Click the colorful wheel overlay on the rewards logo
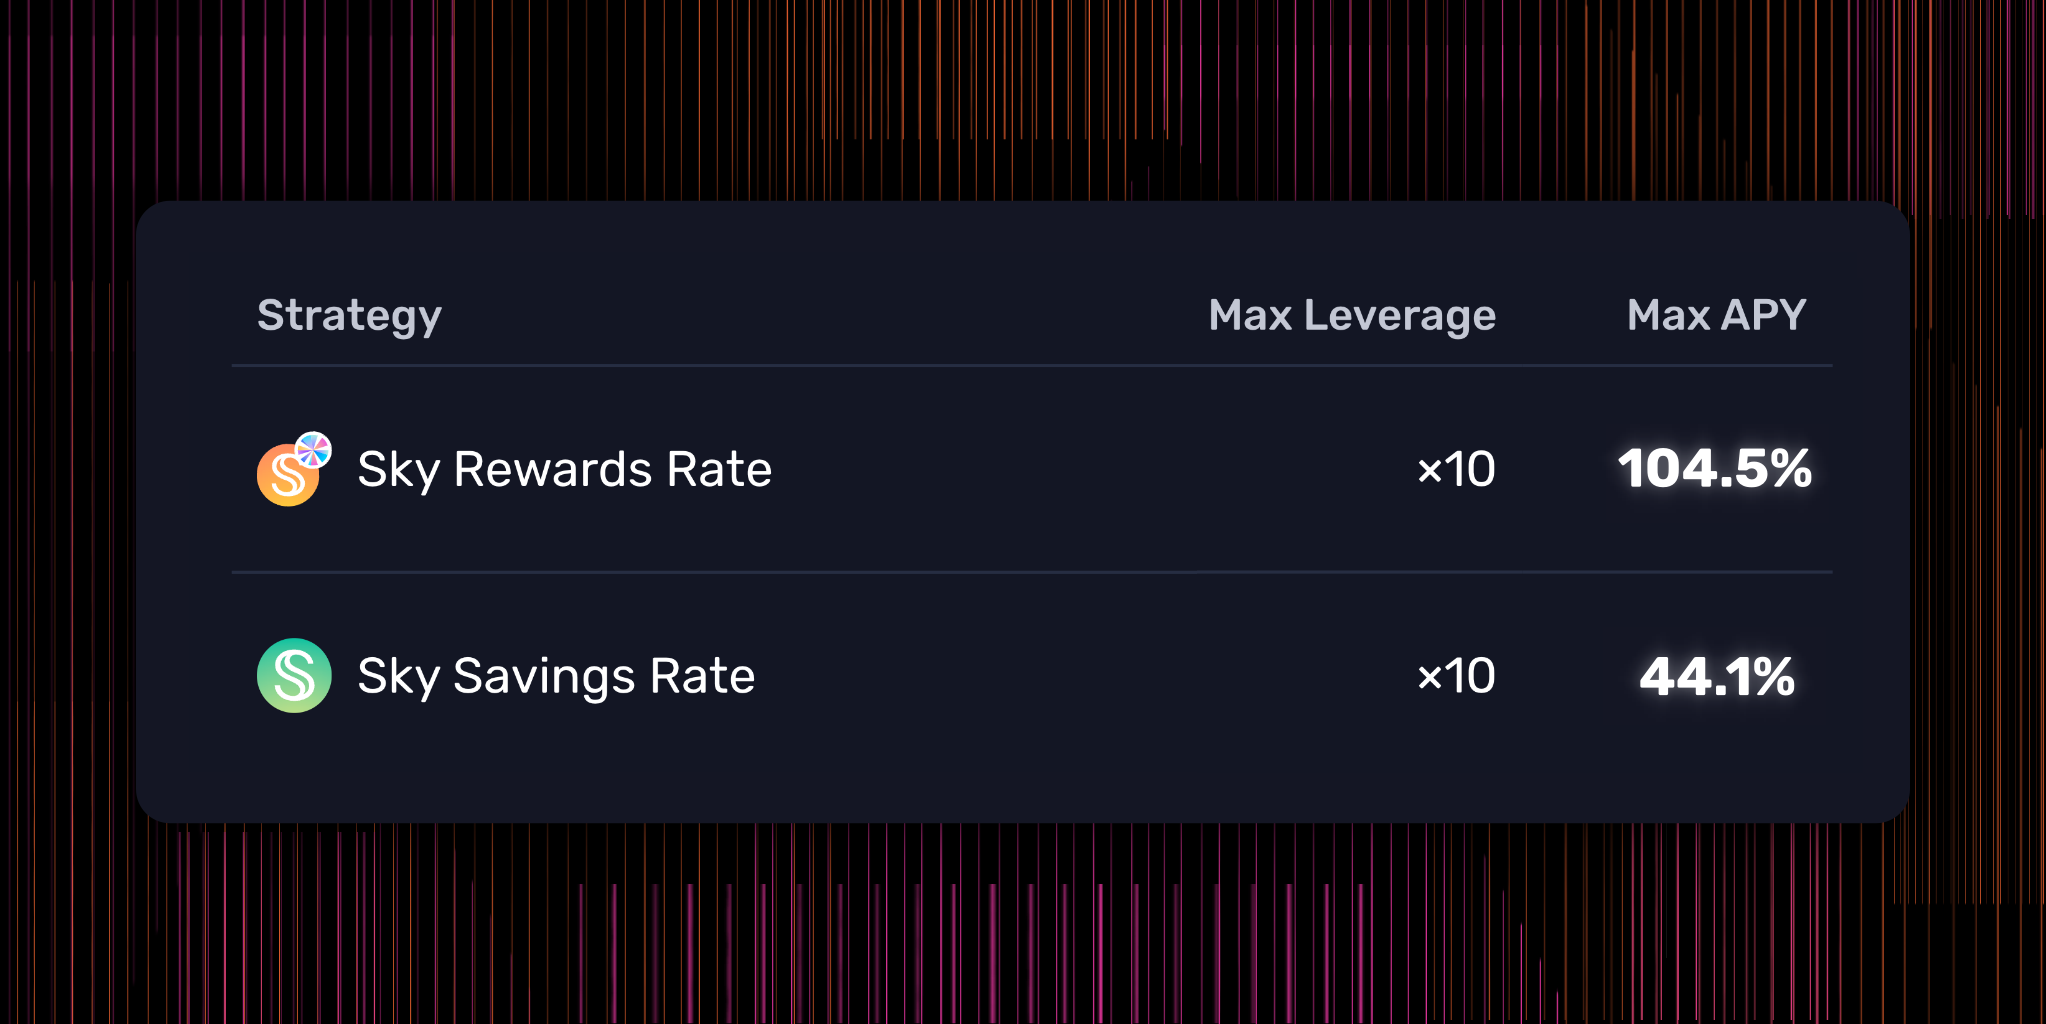 pos(313,448)
